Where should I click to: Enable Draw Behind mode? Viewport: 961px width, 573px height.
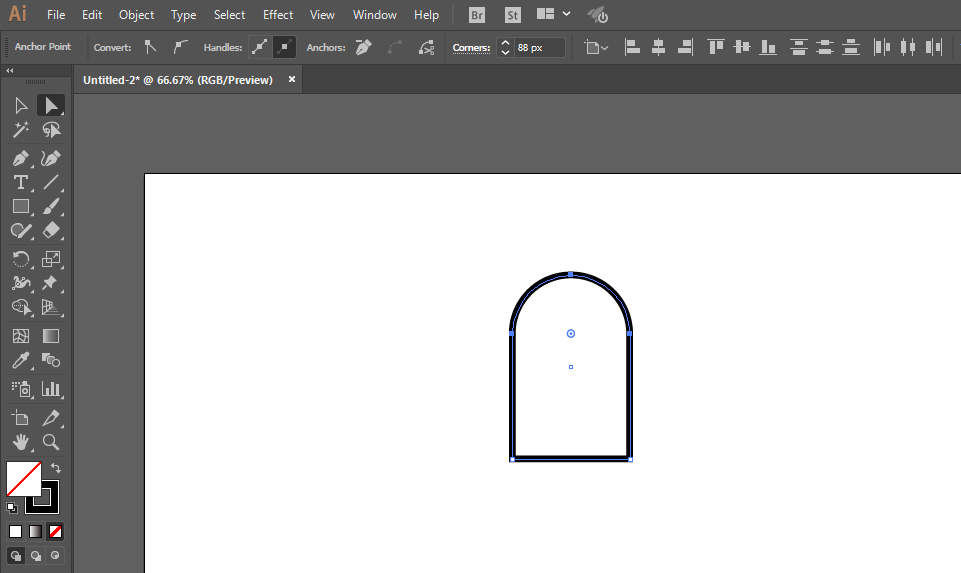coord(36,555)
